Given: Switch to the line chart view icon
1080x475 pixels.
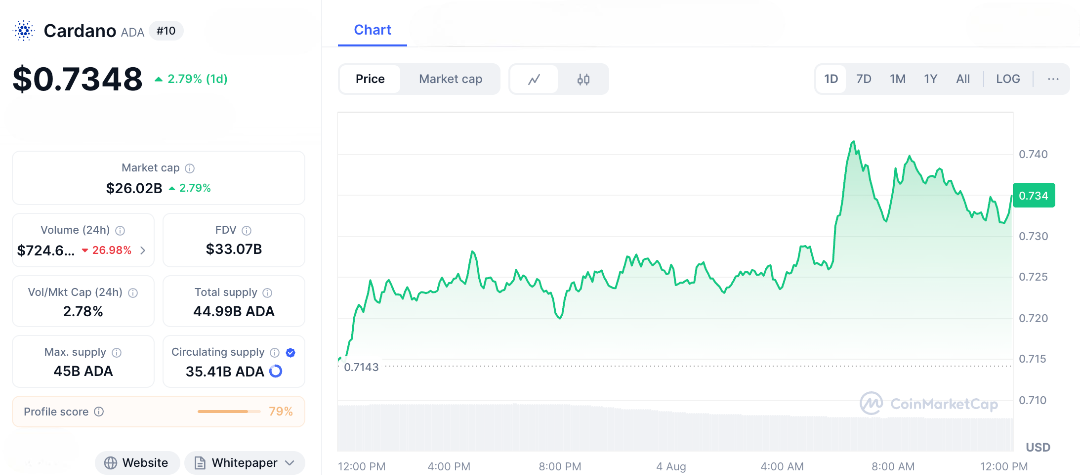Looking at the screenshot, I should tap(535, 79).
